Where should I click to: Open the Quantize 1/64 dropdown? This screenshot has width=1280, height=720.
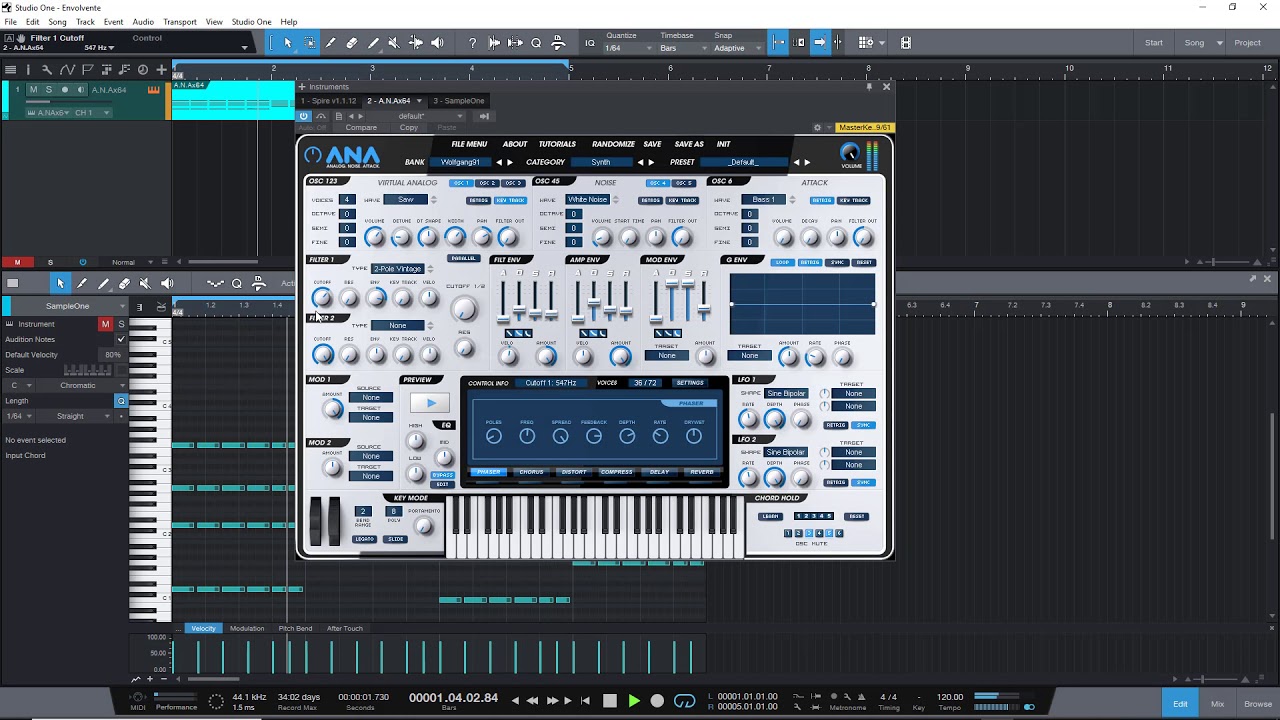point(627,48)
